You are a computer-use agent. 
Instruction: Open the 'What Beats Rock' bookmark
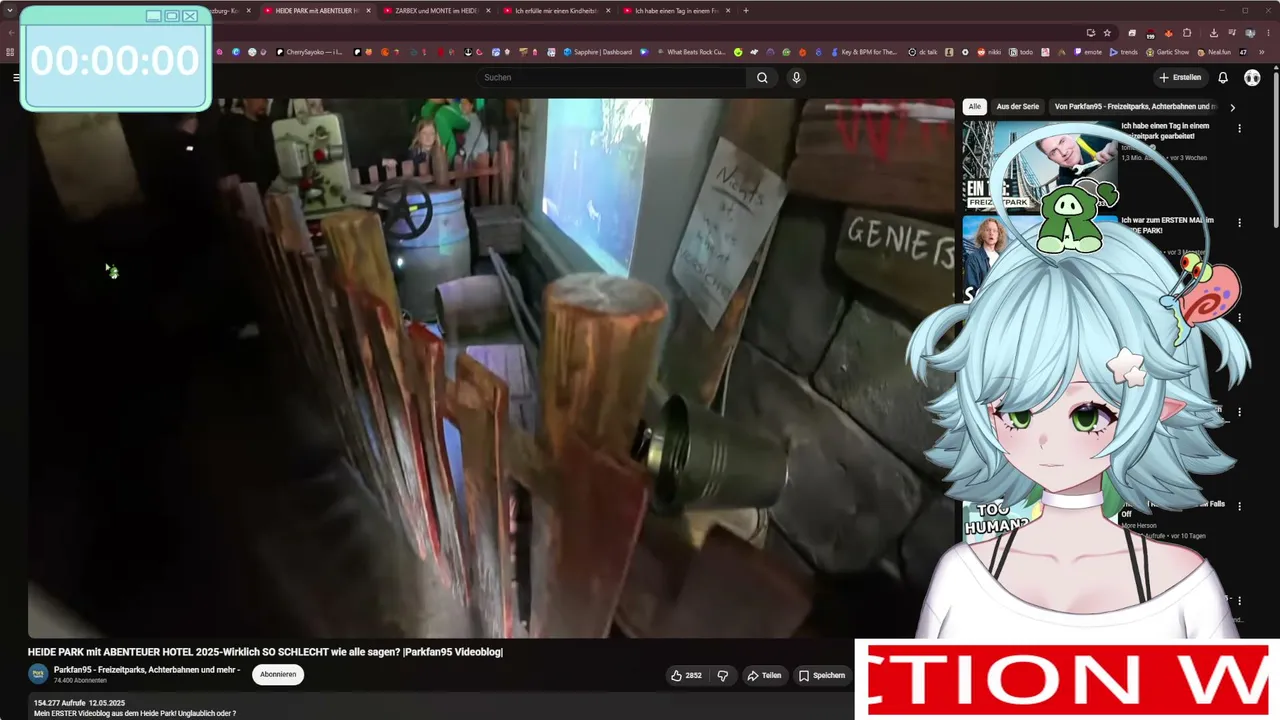tap(690, 52)
